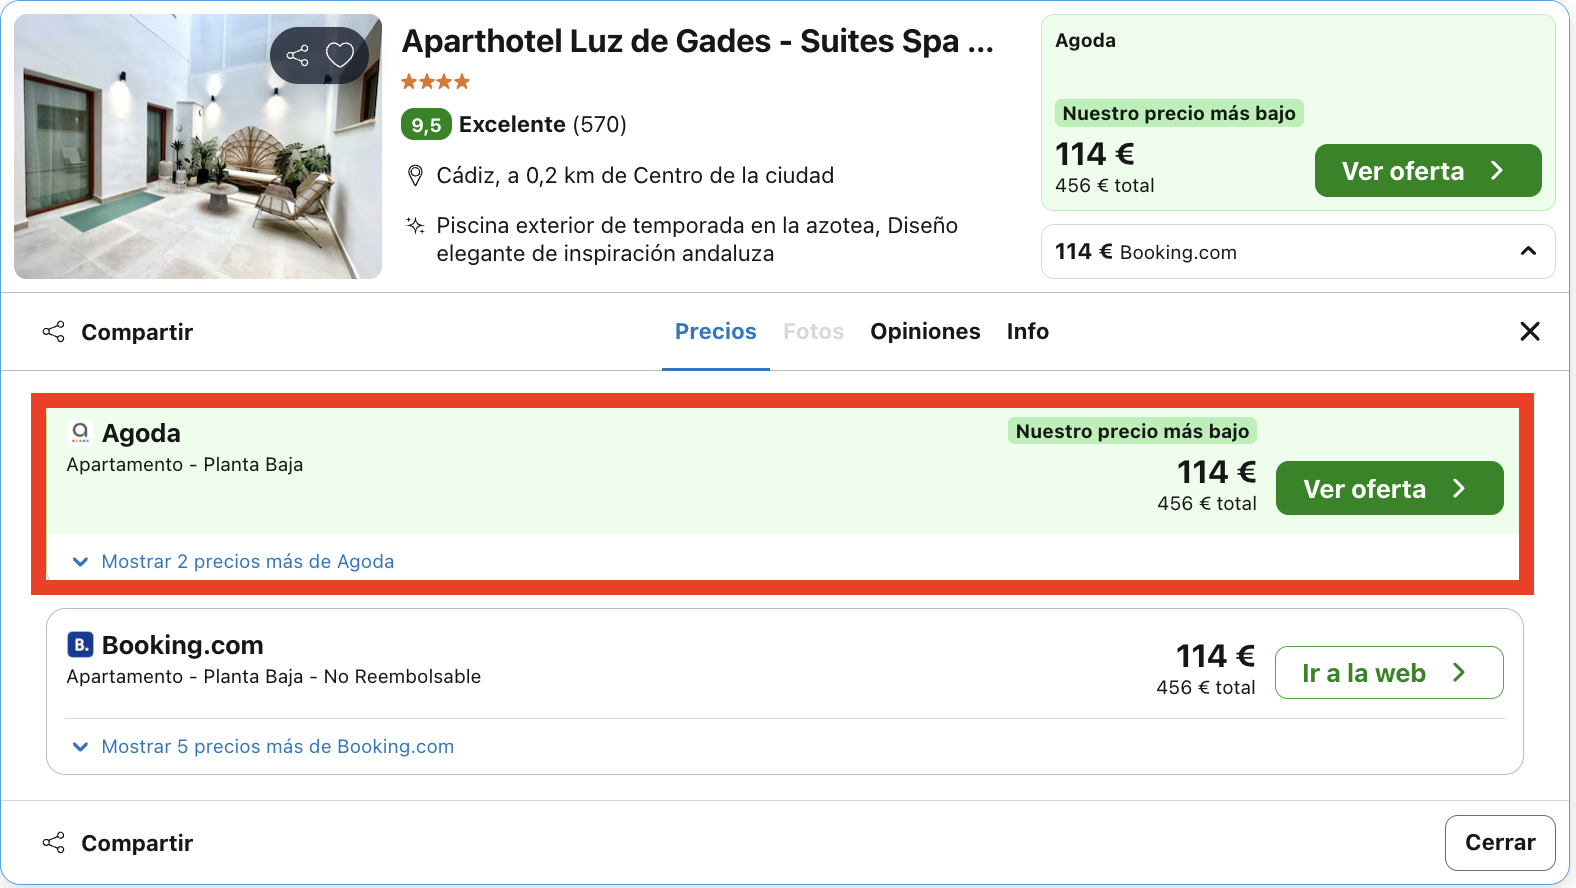
Task: Click Compartir next to the tabs
Action: (118, 332)
